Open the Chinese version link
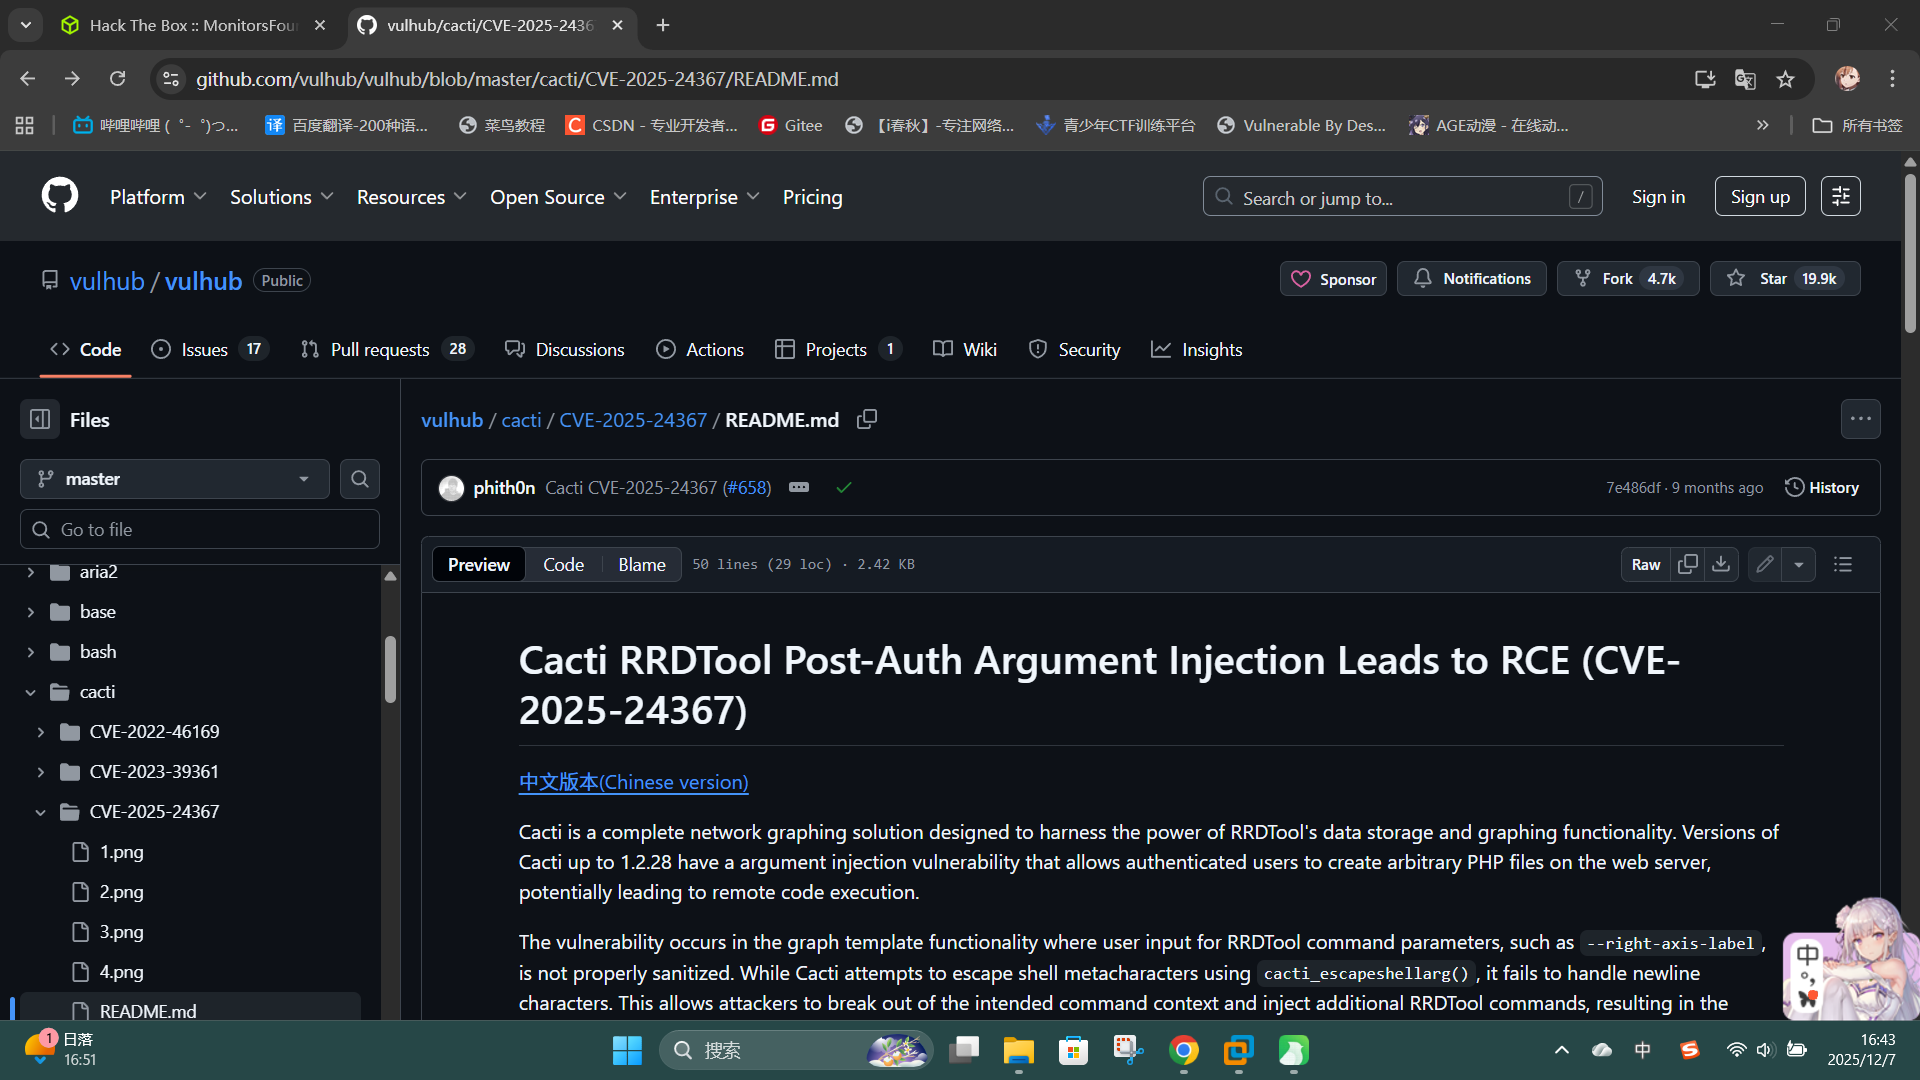 click(x=633, y=782)
